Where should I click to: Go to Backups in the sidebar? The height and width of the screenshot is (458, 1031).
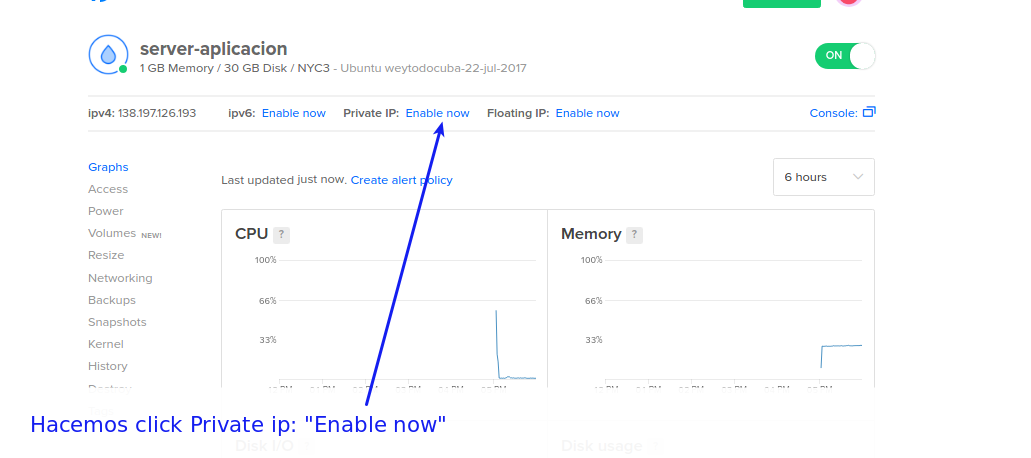click(x=112, y=300)
